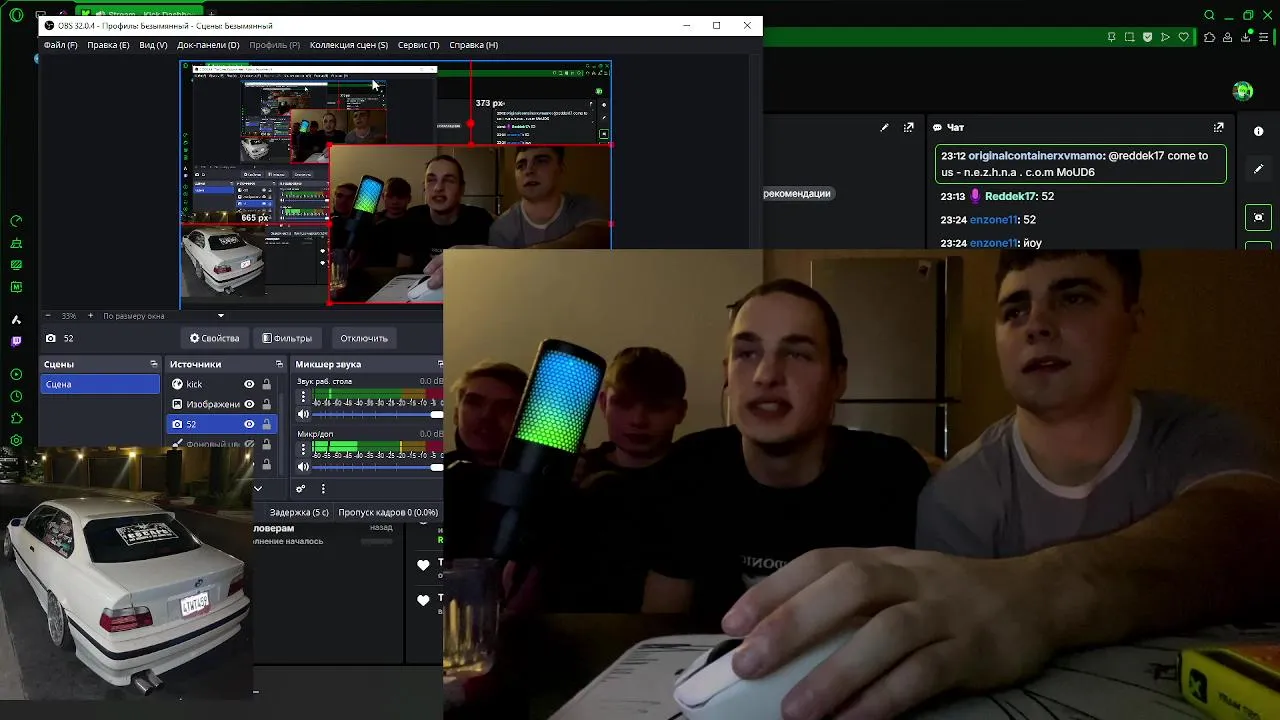Click the Задержка (5 с) status entry

click(x=298, y=512)
